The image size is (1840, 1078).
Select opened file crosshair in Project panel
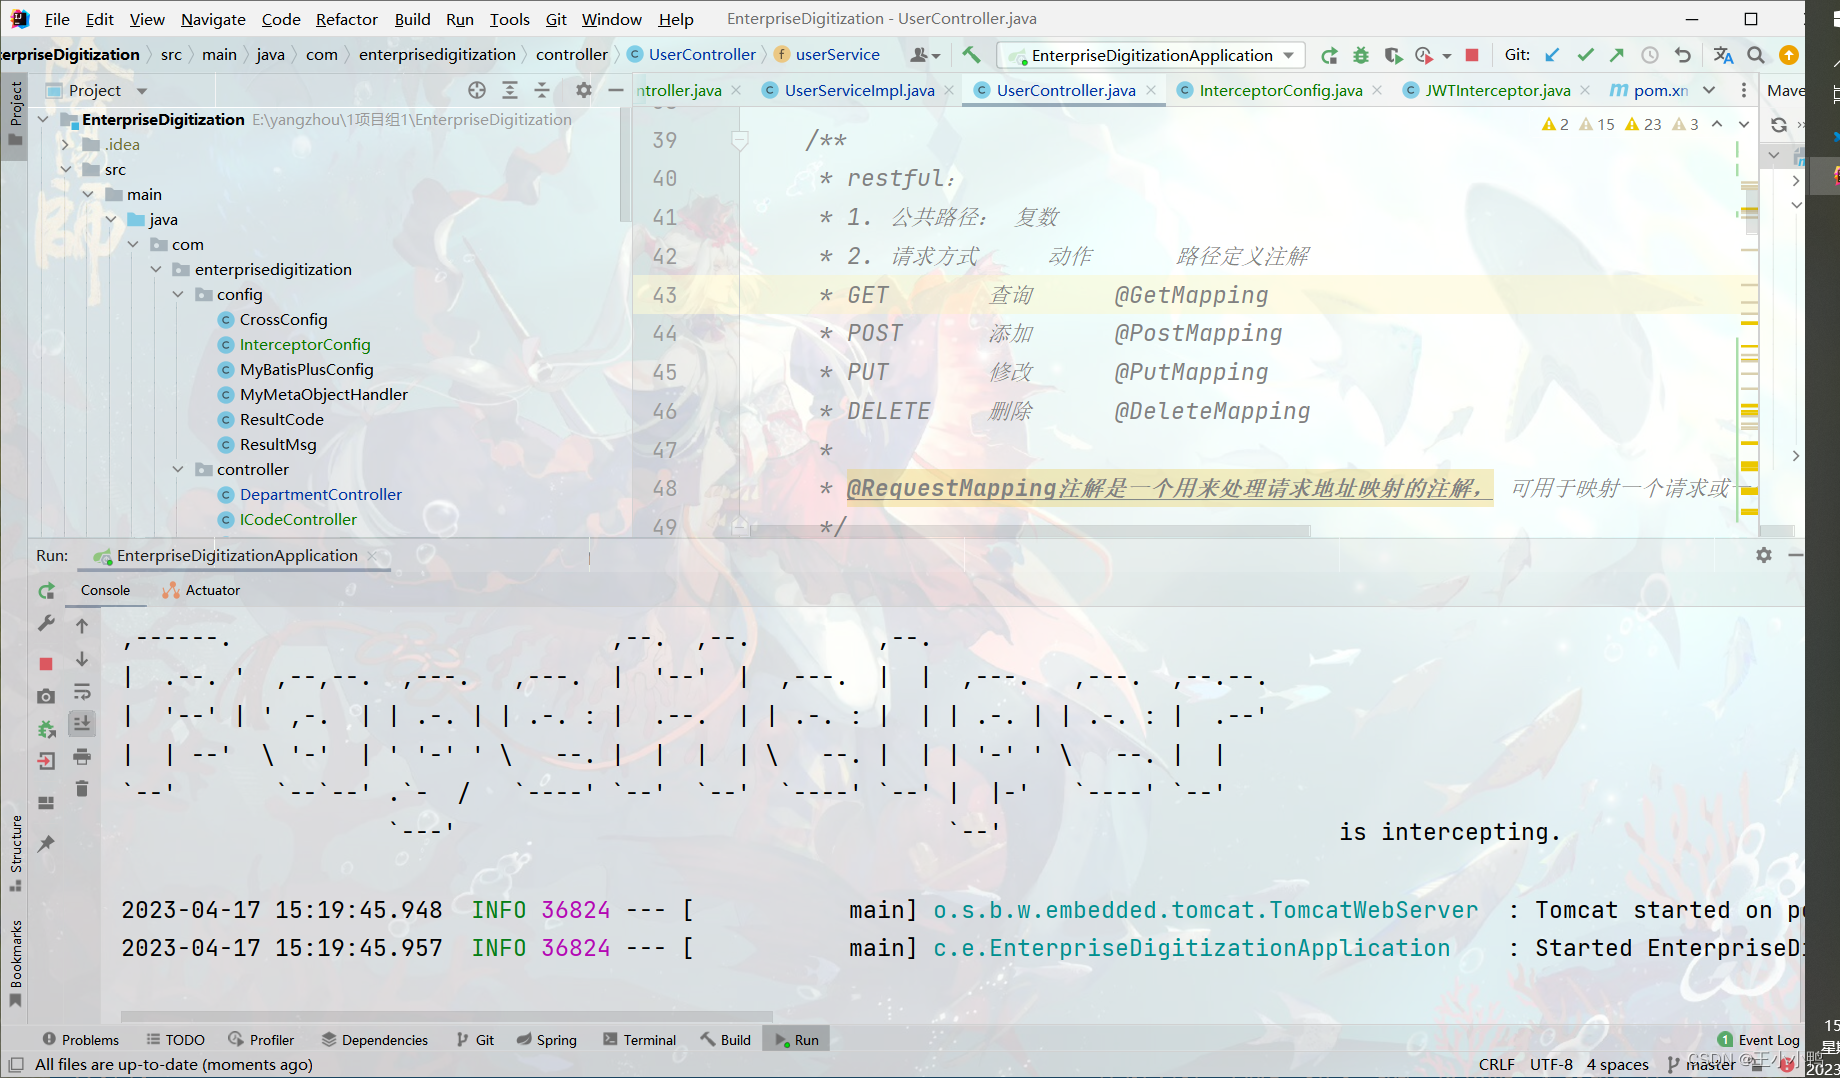pyautogui.click(x=477, y=90)
